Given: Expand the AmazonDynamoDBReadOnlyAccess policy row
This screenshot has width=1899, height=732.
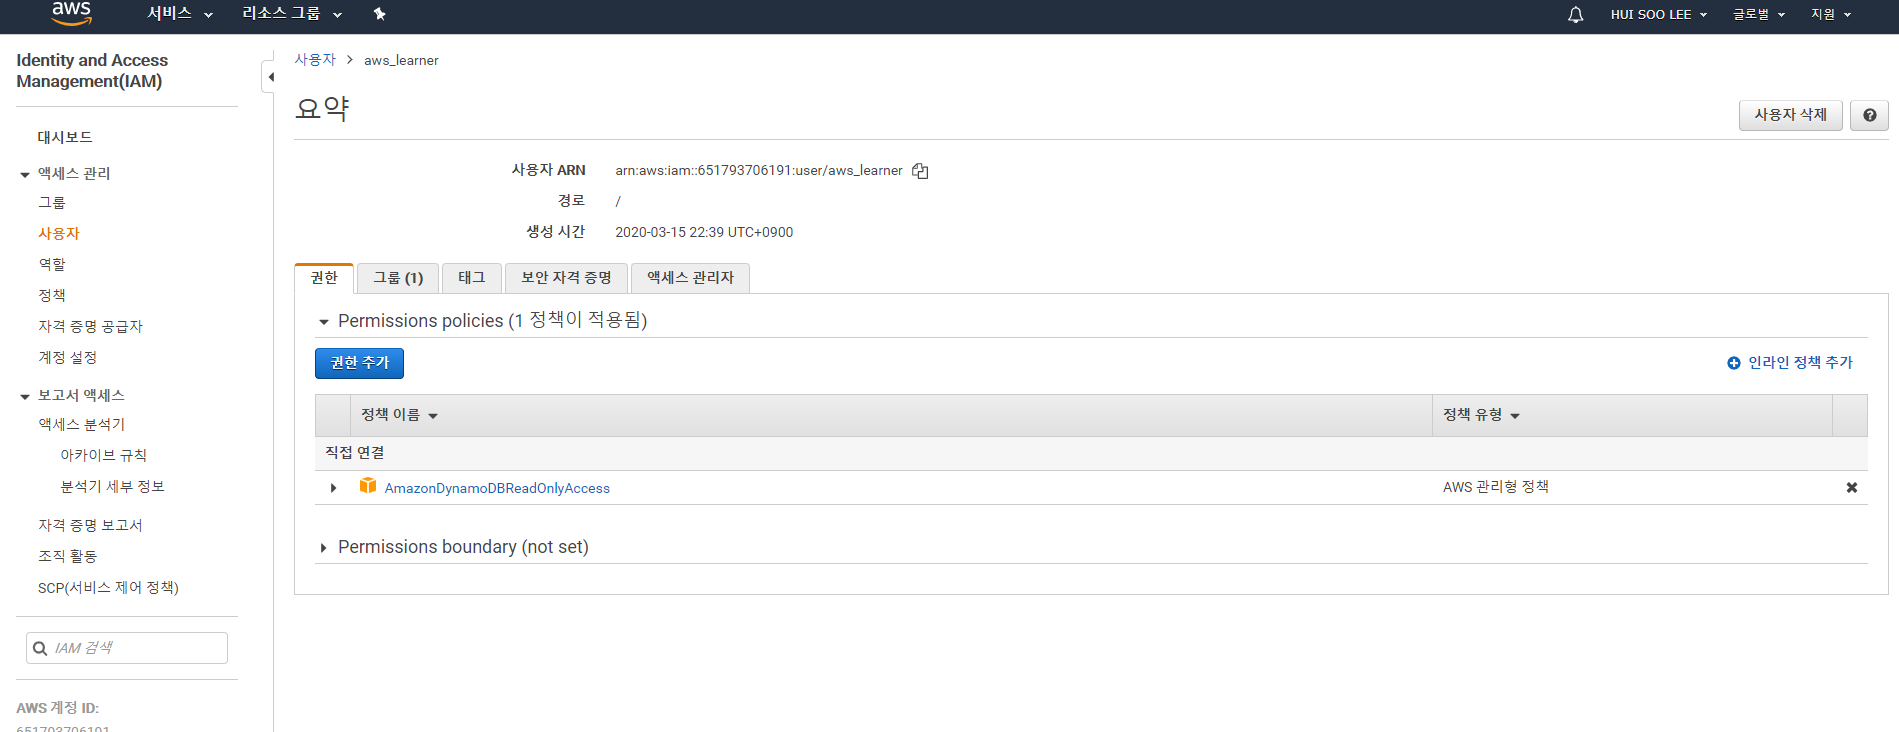Looking at the screenshot, I should [x=333, y=488].
